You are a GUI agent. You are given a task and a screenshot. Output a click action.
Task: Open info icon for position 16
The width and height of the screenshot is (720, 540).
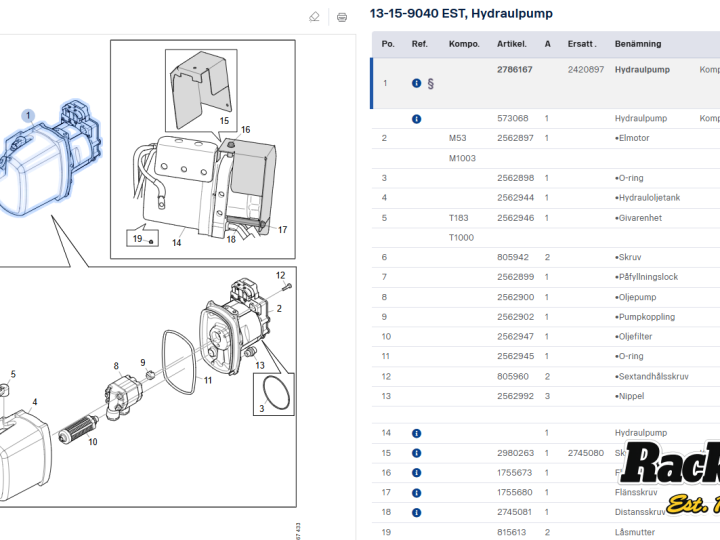pos(416,472)
